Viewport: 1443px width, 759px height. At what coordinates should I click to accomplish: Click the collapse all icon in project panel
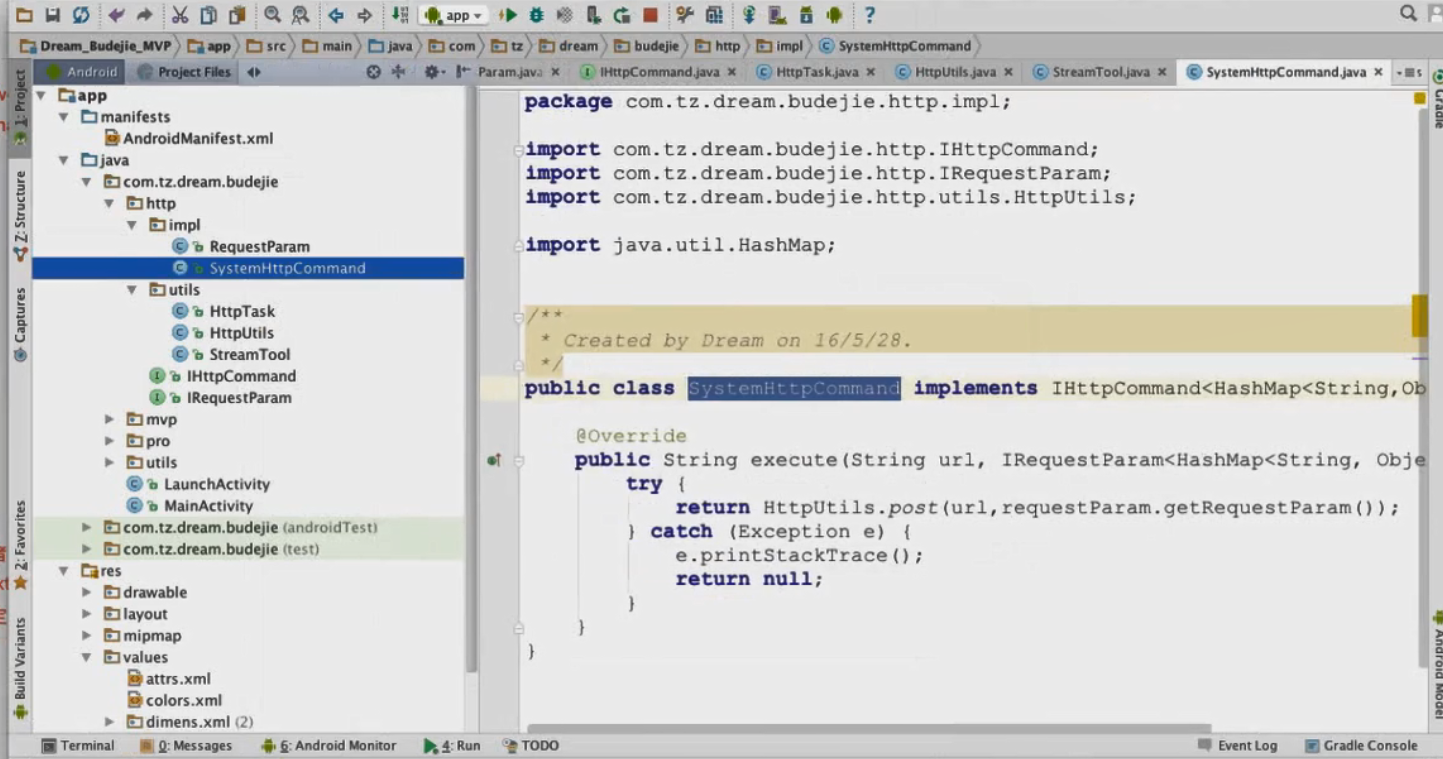[x=398, y=72]
